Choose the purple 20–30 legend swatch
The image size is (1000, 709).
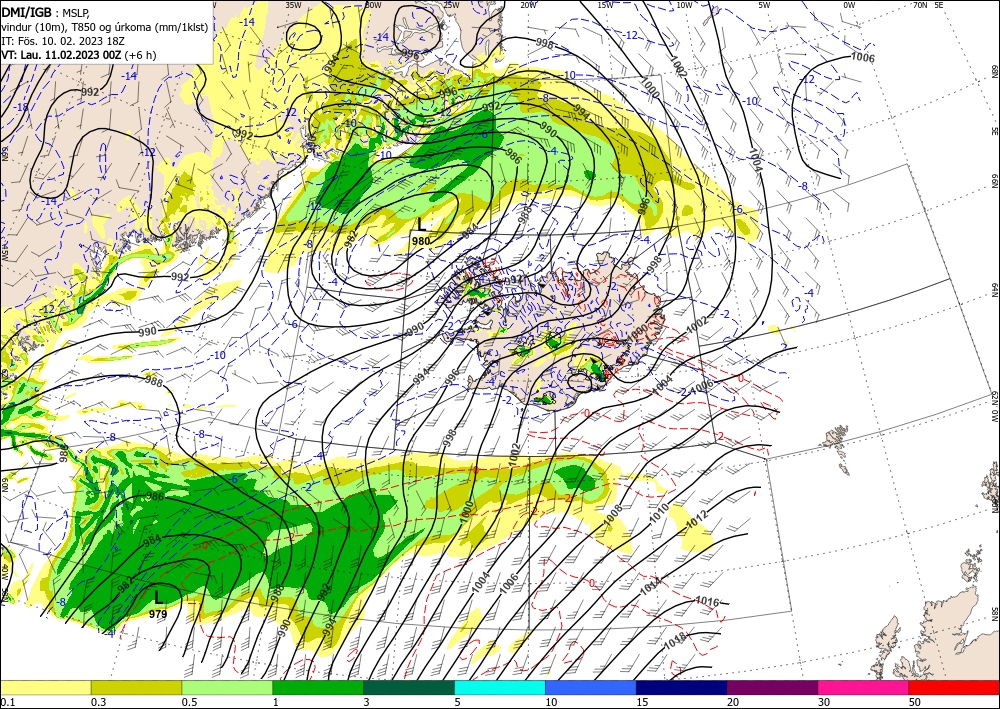click(772, 687)
